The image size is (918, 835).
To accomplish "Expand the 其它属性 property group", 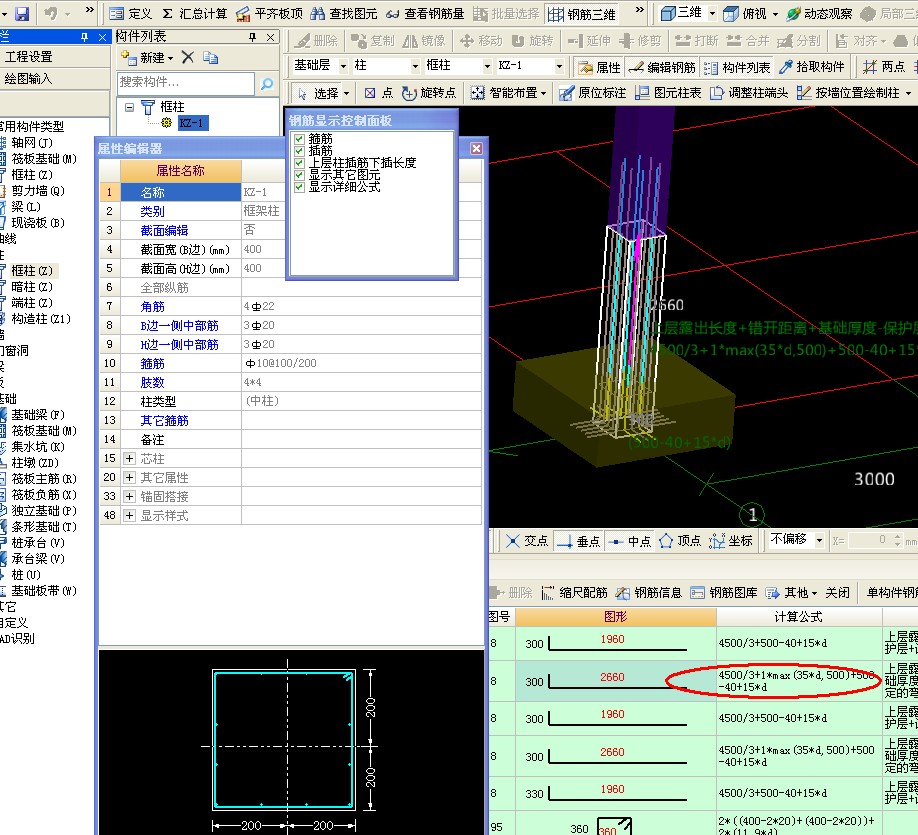I will click(130, 478).
